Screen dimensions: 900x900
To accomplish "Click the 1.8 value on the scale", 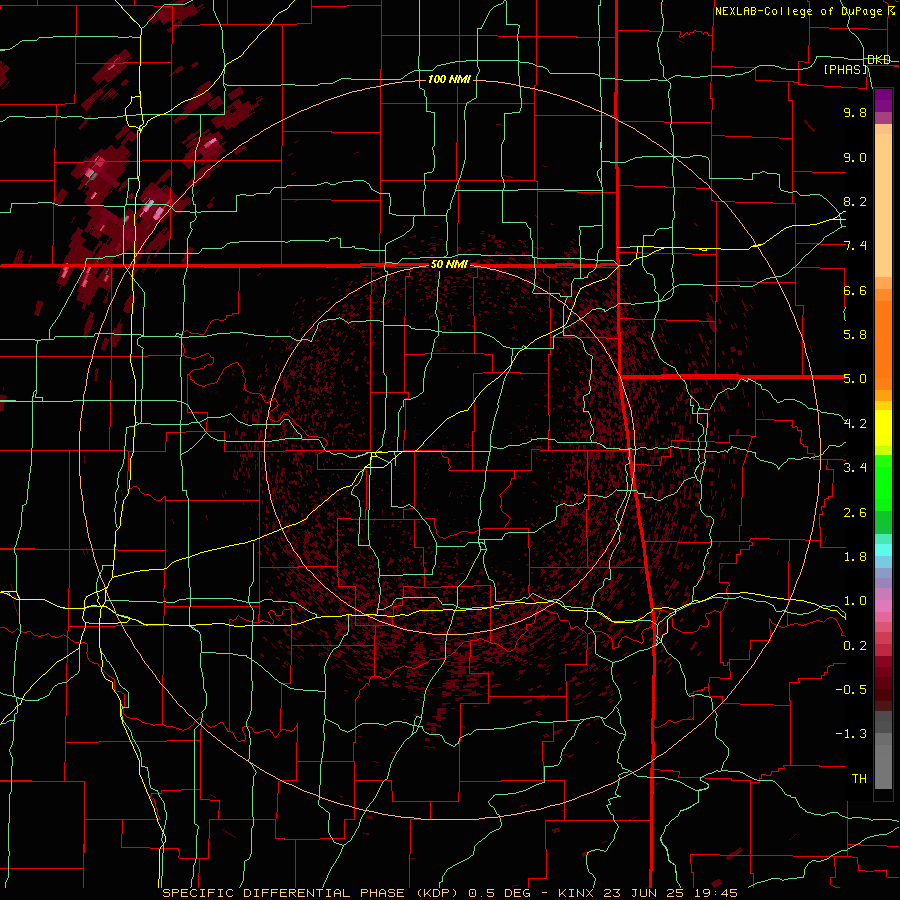I will (855, 557).
